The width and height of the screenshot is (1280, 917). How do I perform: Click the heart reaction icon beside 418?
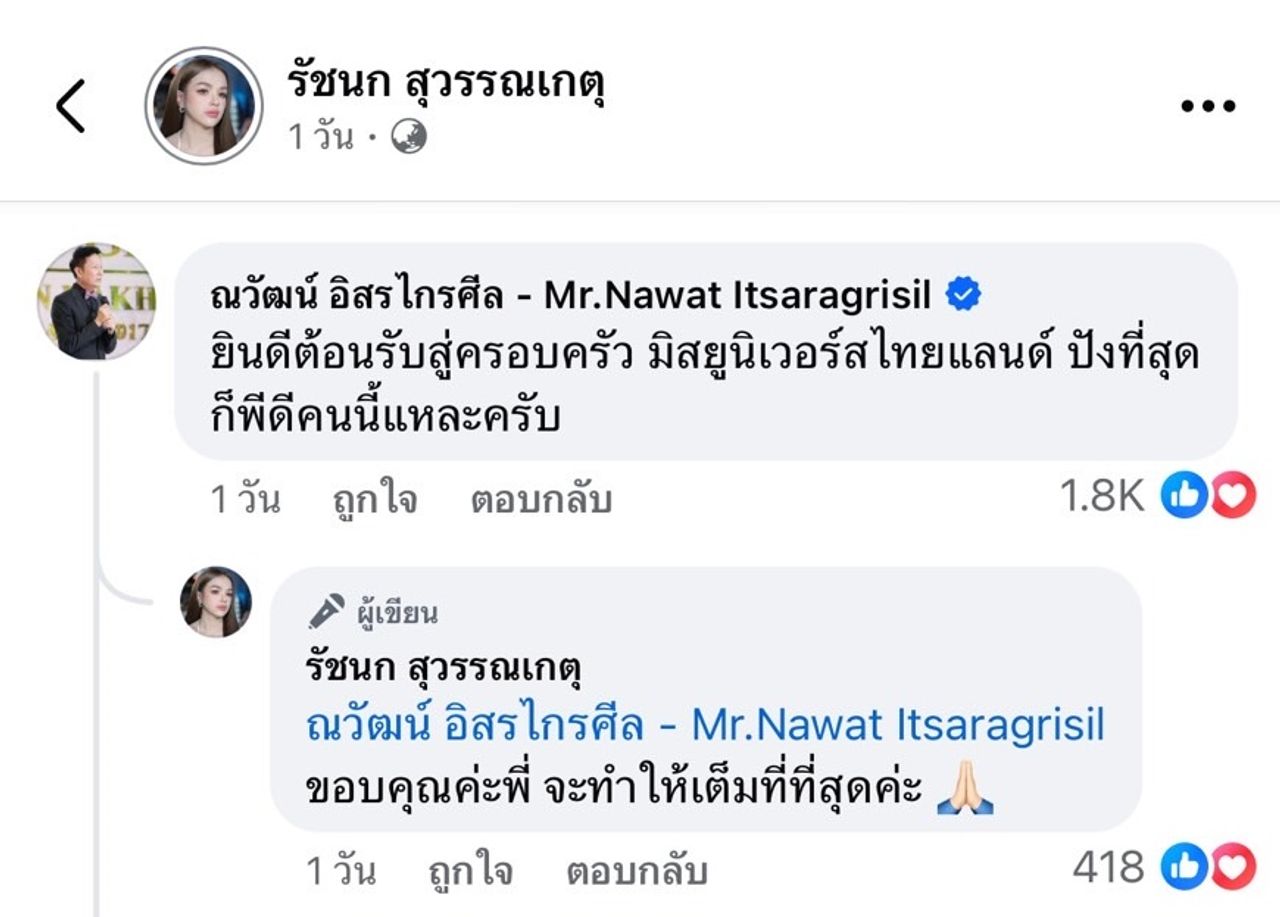(1233, 867)
